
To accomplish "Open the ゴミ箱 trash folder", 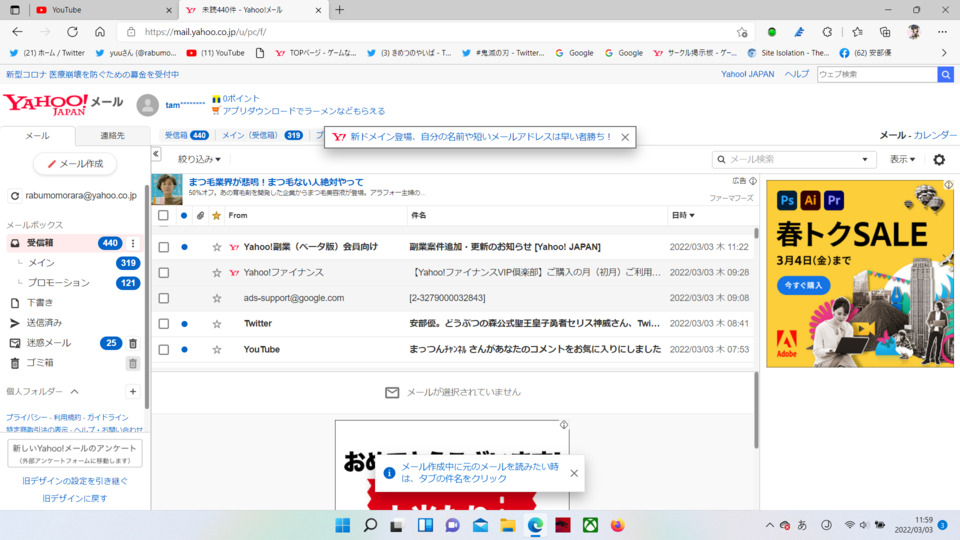I will [40, 362].
